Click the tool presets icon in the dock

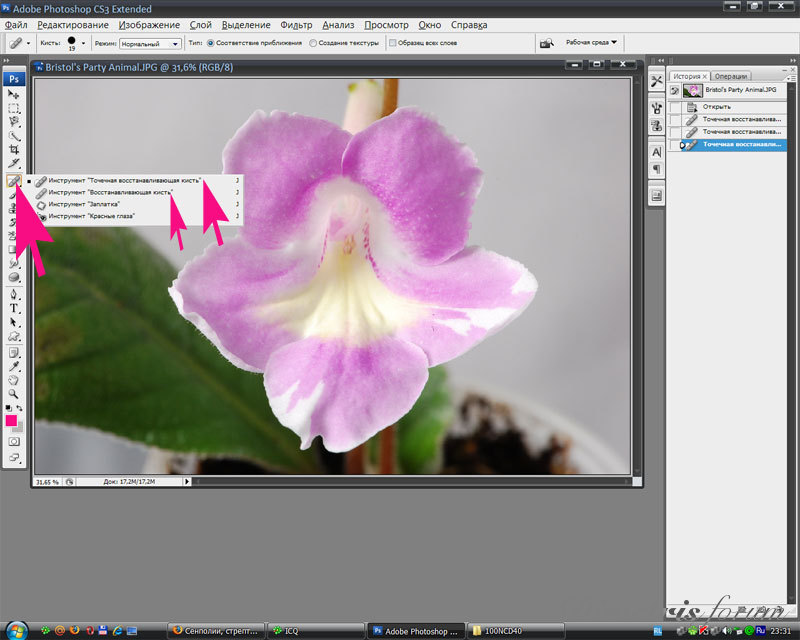tap(657, 81)
